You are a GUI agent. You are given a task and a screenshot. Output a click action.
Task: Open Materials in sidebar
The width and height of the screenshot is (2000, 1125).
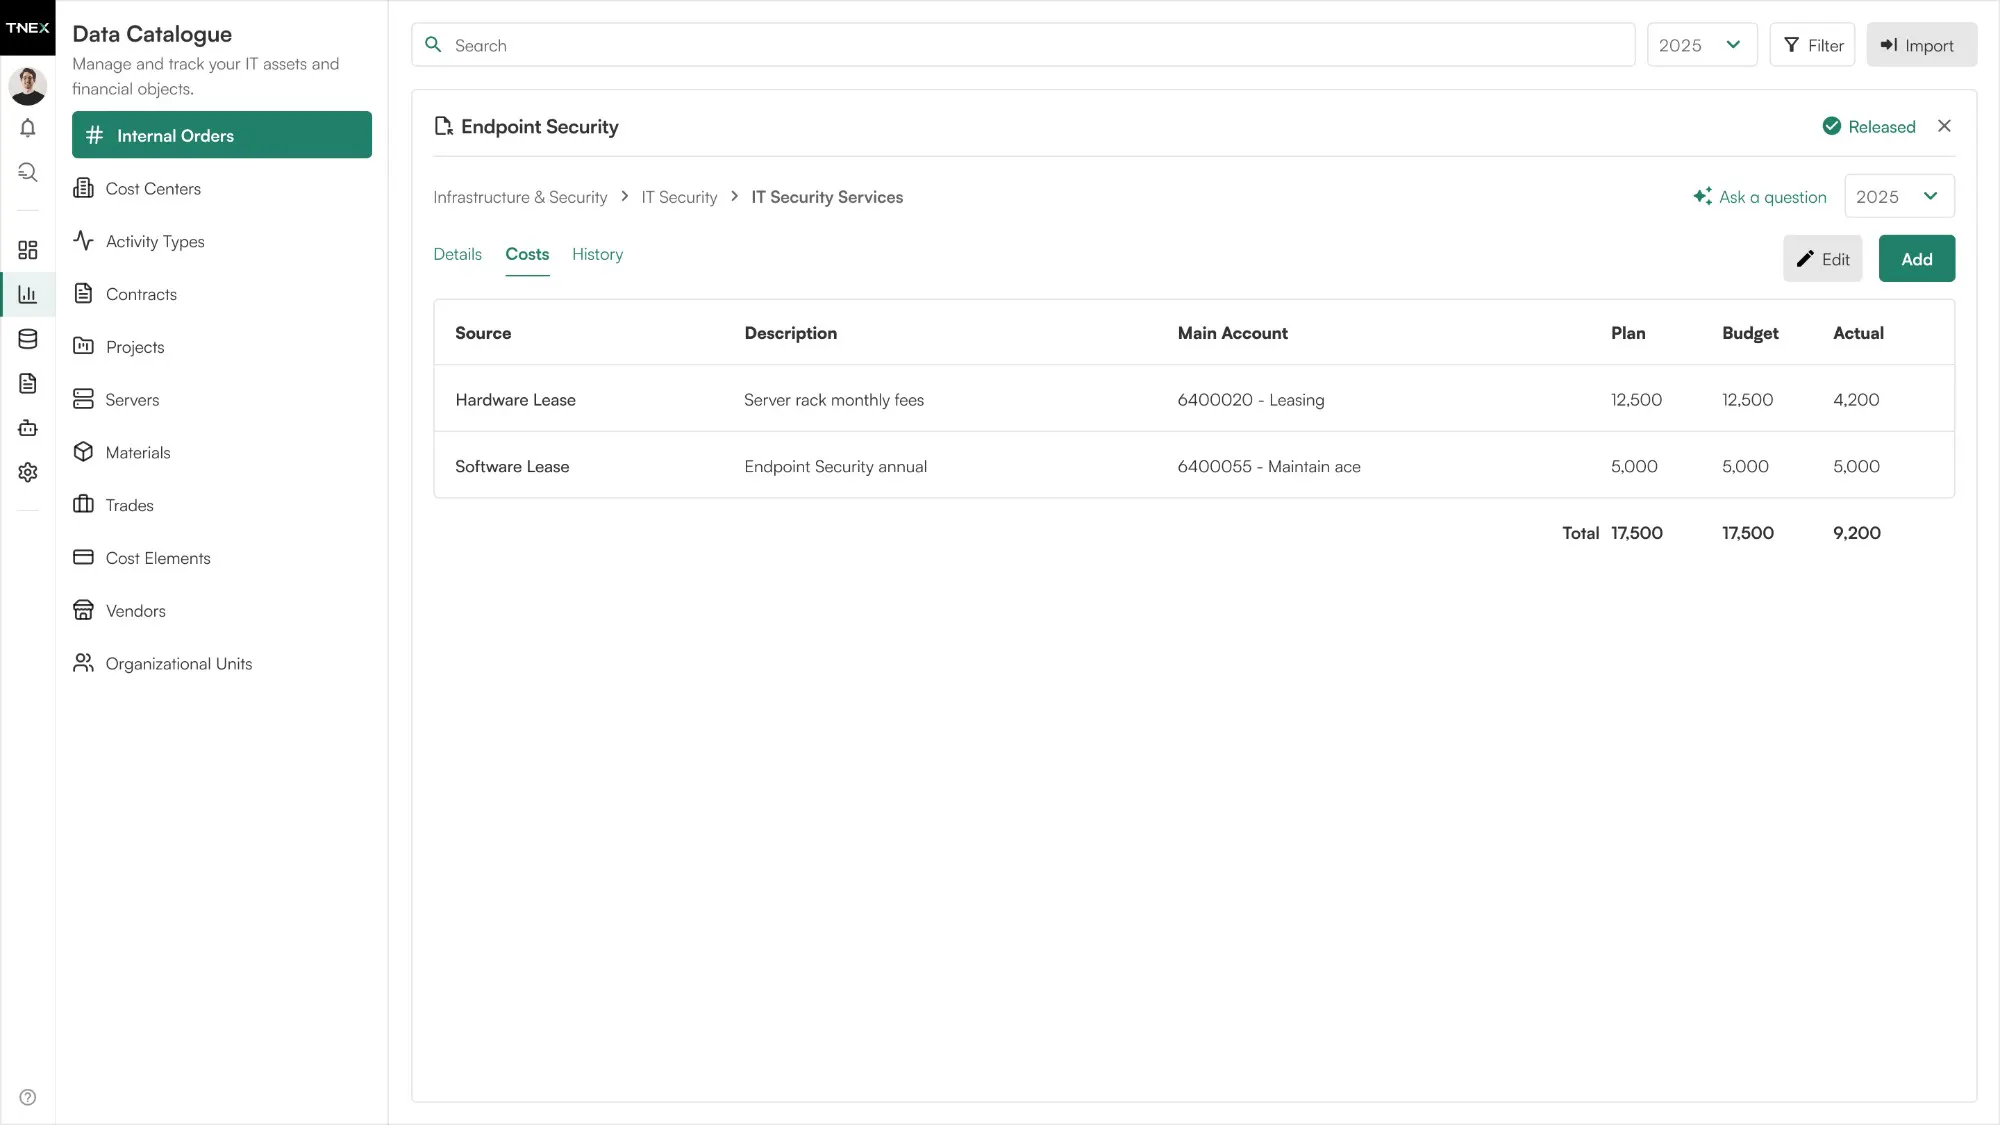222,453
